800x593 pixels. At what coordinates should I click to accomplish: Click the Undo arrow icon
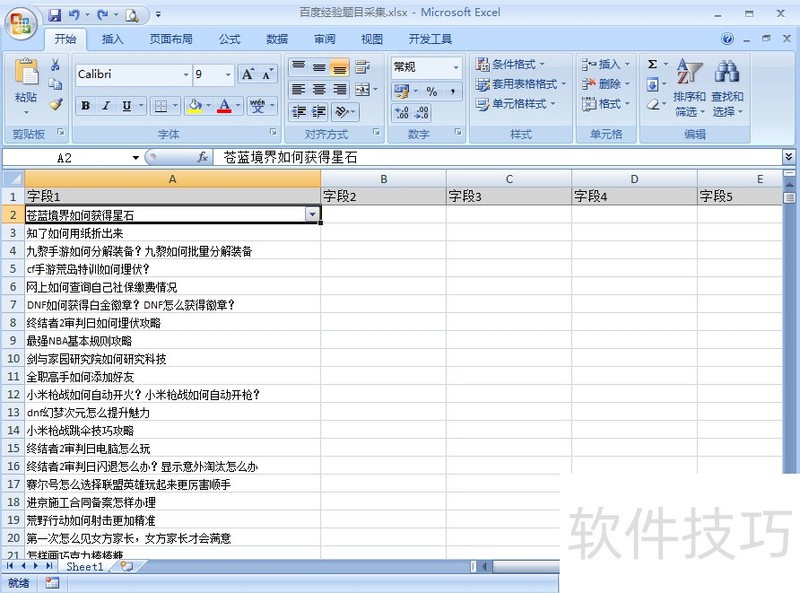(x=76, y=13)
